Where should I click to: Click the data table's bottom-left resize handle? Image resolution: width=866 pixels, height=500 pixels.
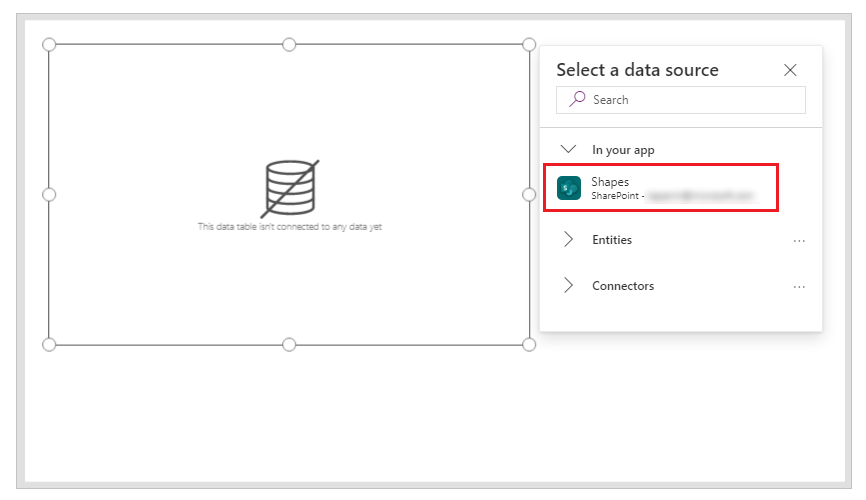click(49, 345)
